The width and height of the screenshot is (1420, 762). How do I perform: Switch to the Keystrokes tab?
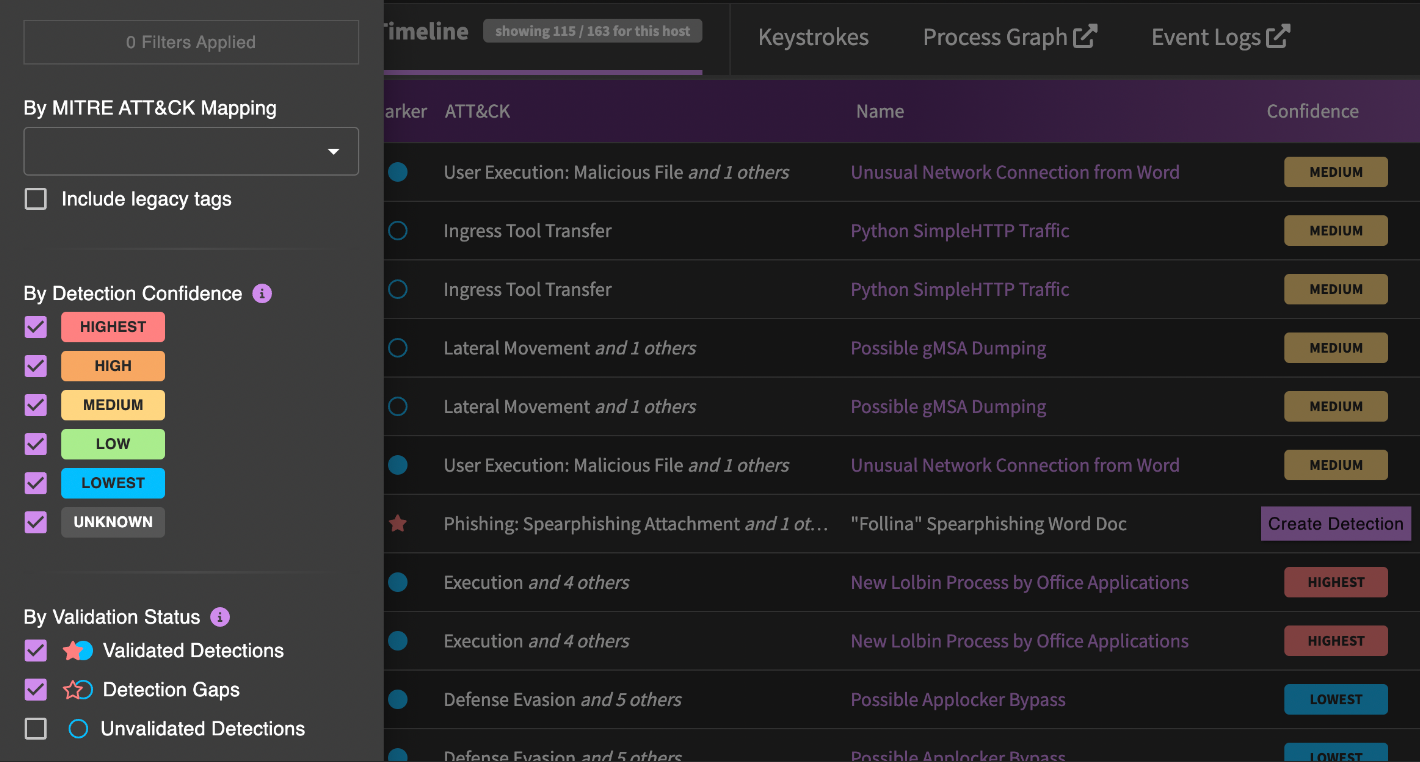(x=813, y=38)
